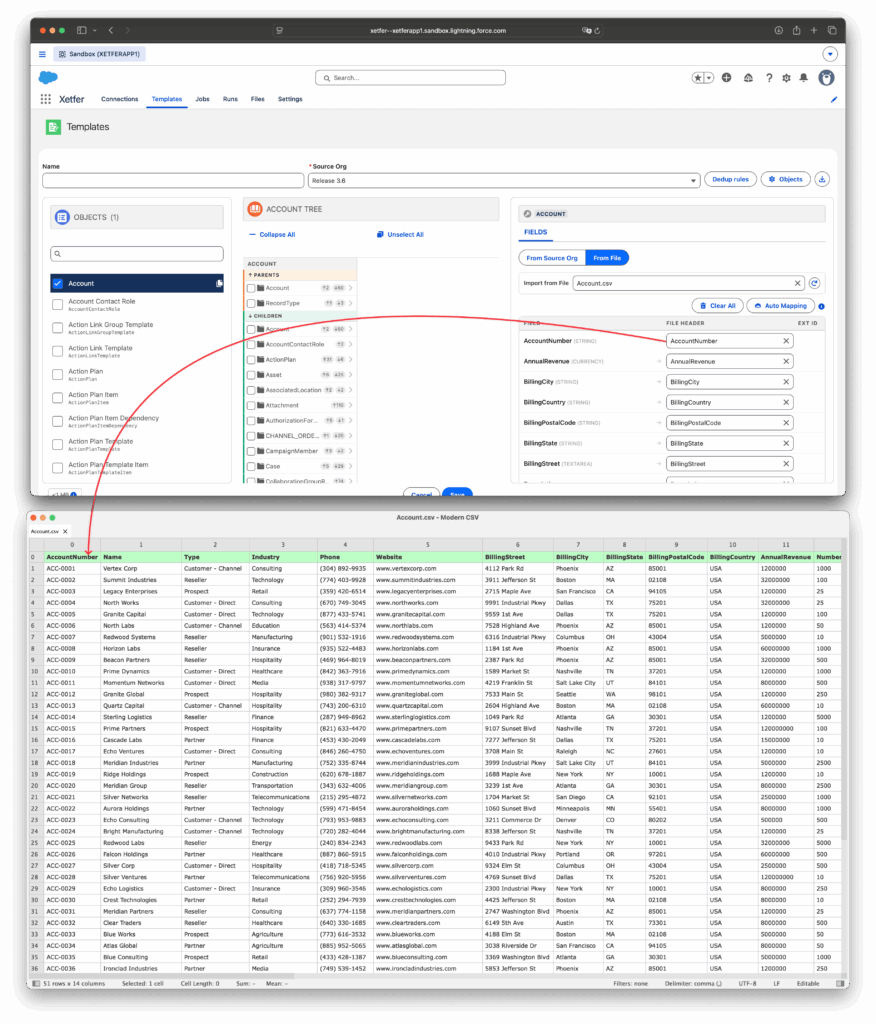Open the Files tab
Screen dimensions: 876x1024
257,99
